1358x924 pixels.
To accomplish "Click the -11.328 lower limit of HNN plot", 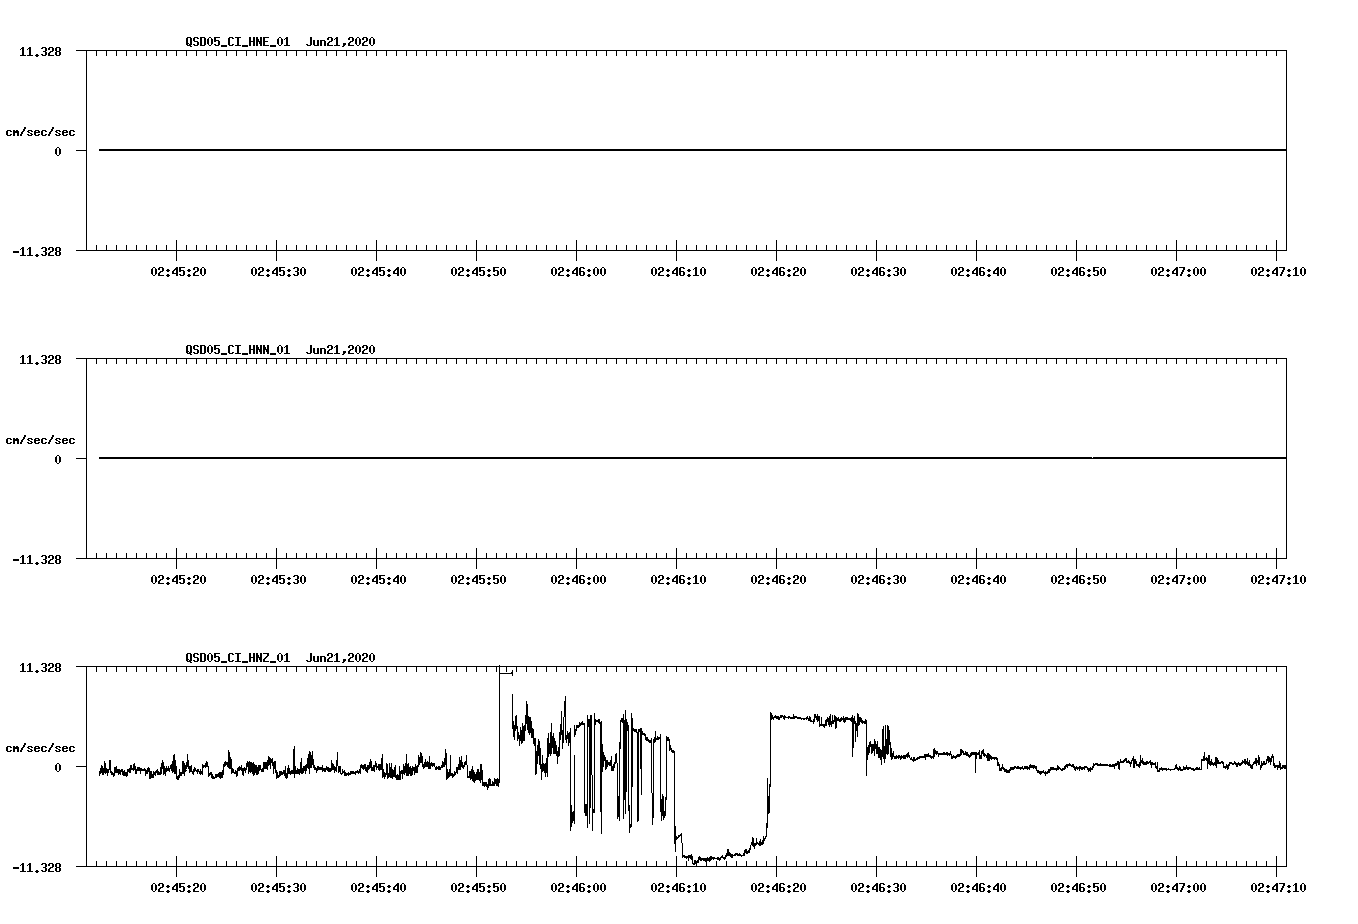I will [x=36, y=560].
